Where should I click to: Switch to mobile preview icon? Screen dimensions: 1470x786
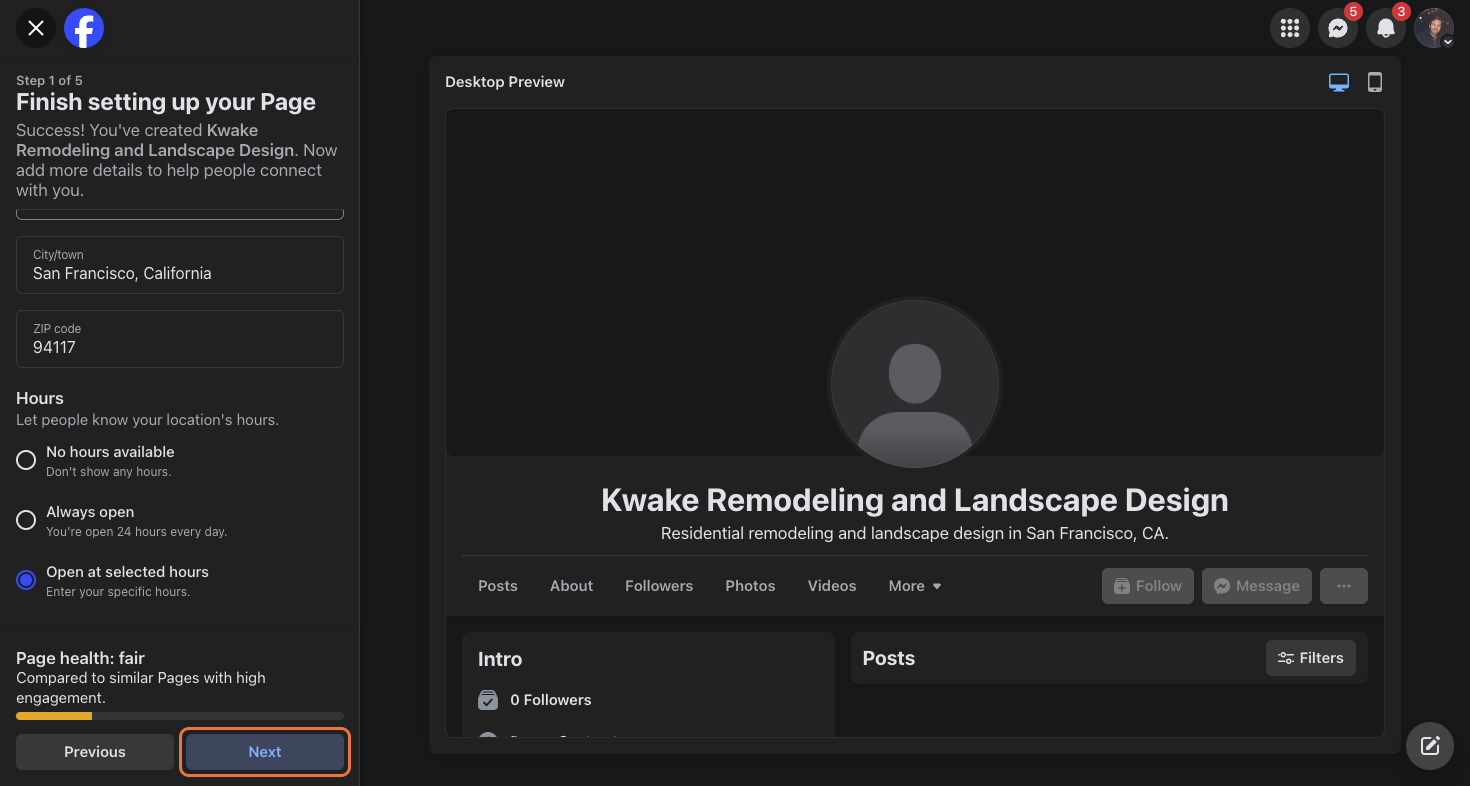tap(1375, 82)
